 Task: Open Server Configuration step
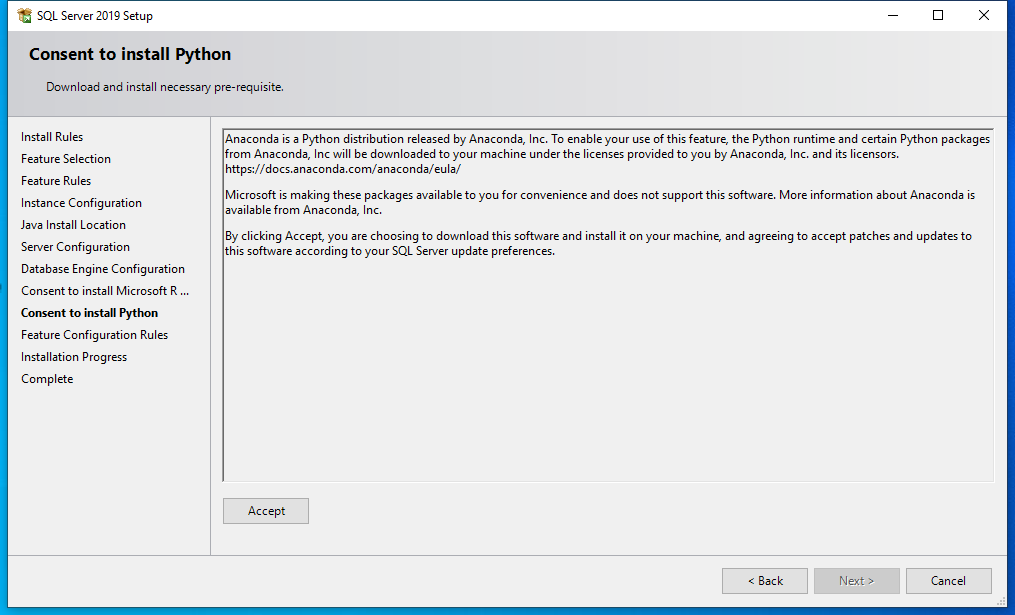[x=75, y=247]
